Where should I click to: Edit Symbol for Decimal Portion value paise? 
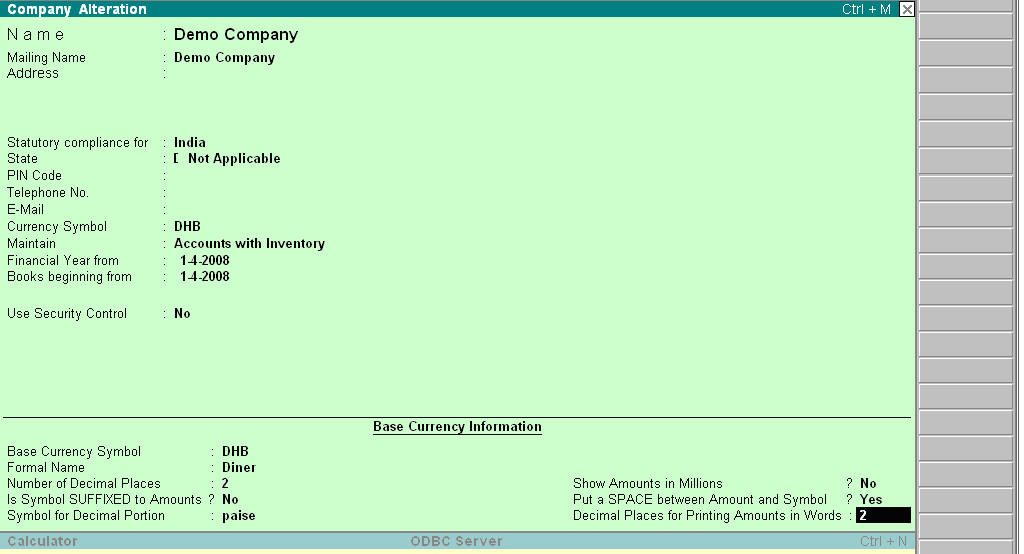(238, 516)
